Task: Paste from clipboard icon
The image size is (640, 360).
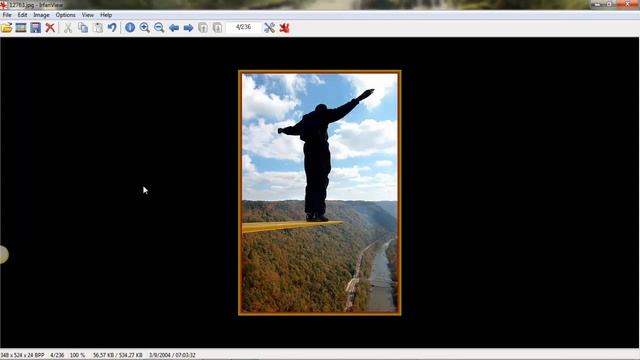Action: click(98, 27)
